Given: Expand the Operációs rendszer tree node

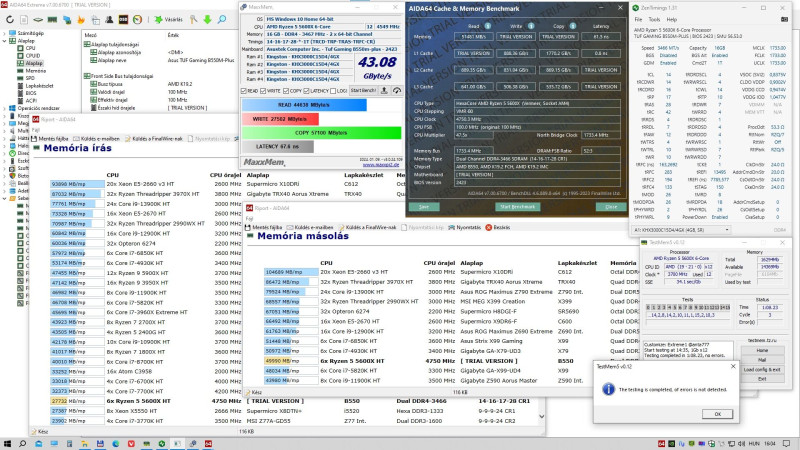Looking at the screenshot, I should (x=5, y=108).
